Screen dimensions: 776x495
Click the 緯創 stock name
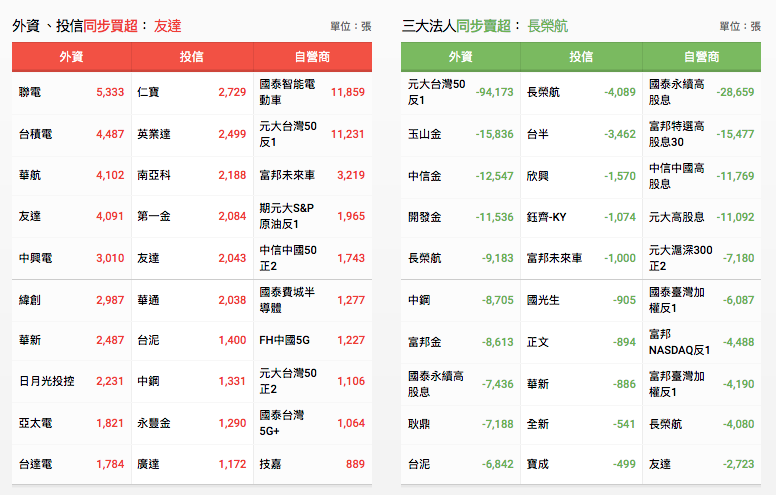pyautogui.click(x=30, y=300)
